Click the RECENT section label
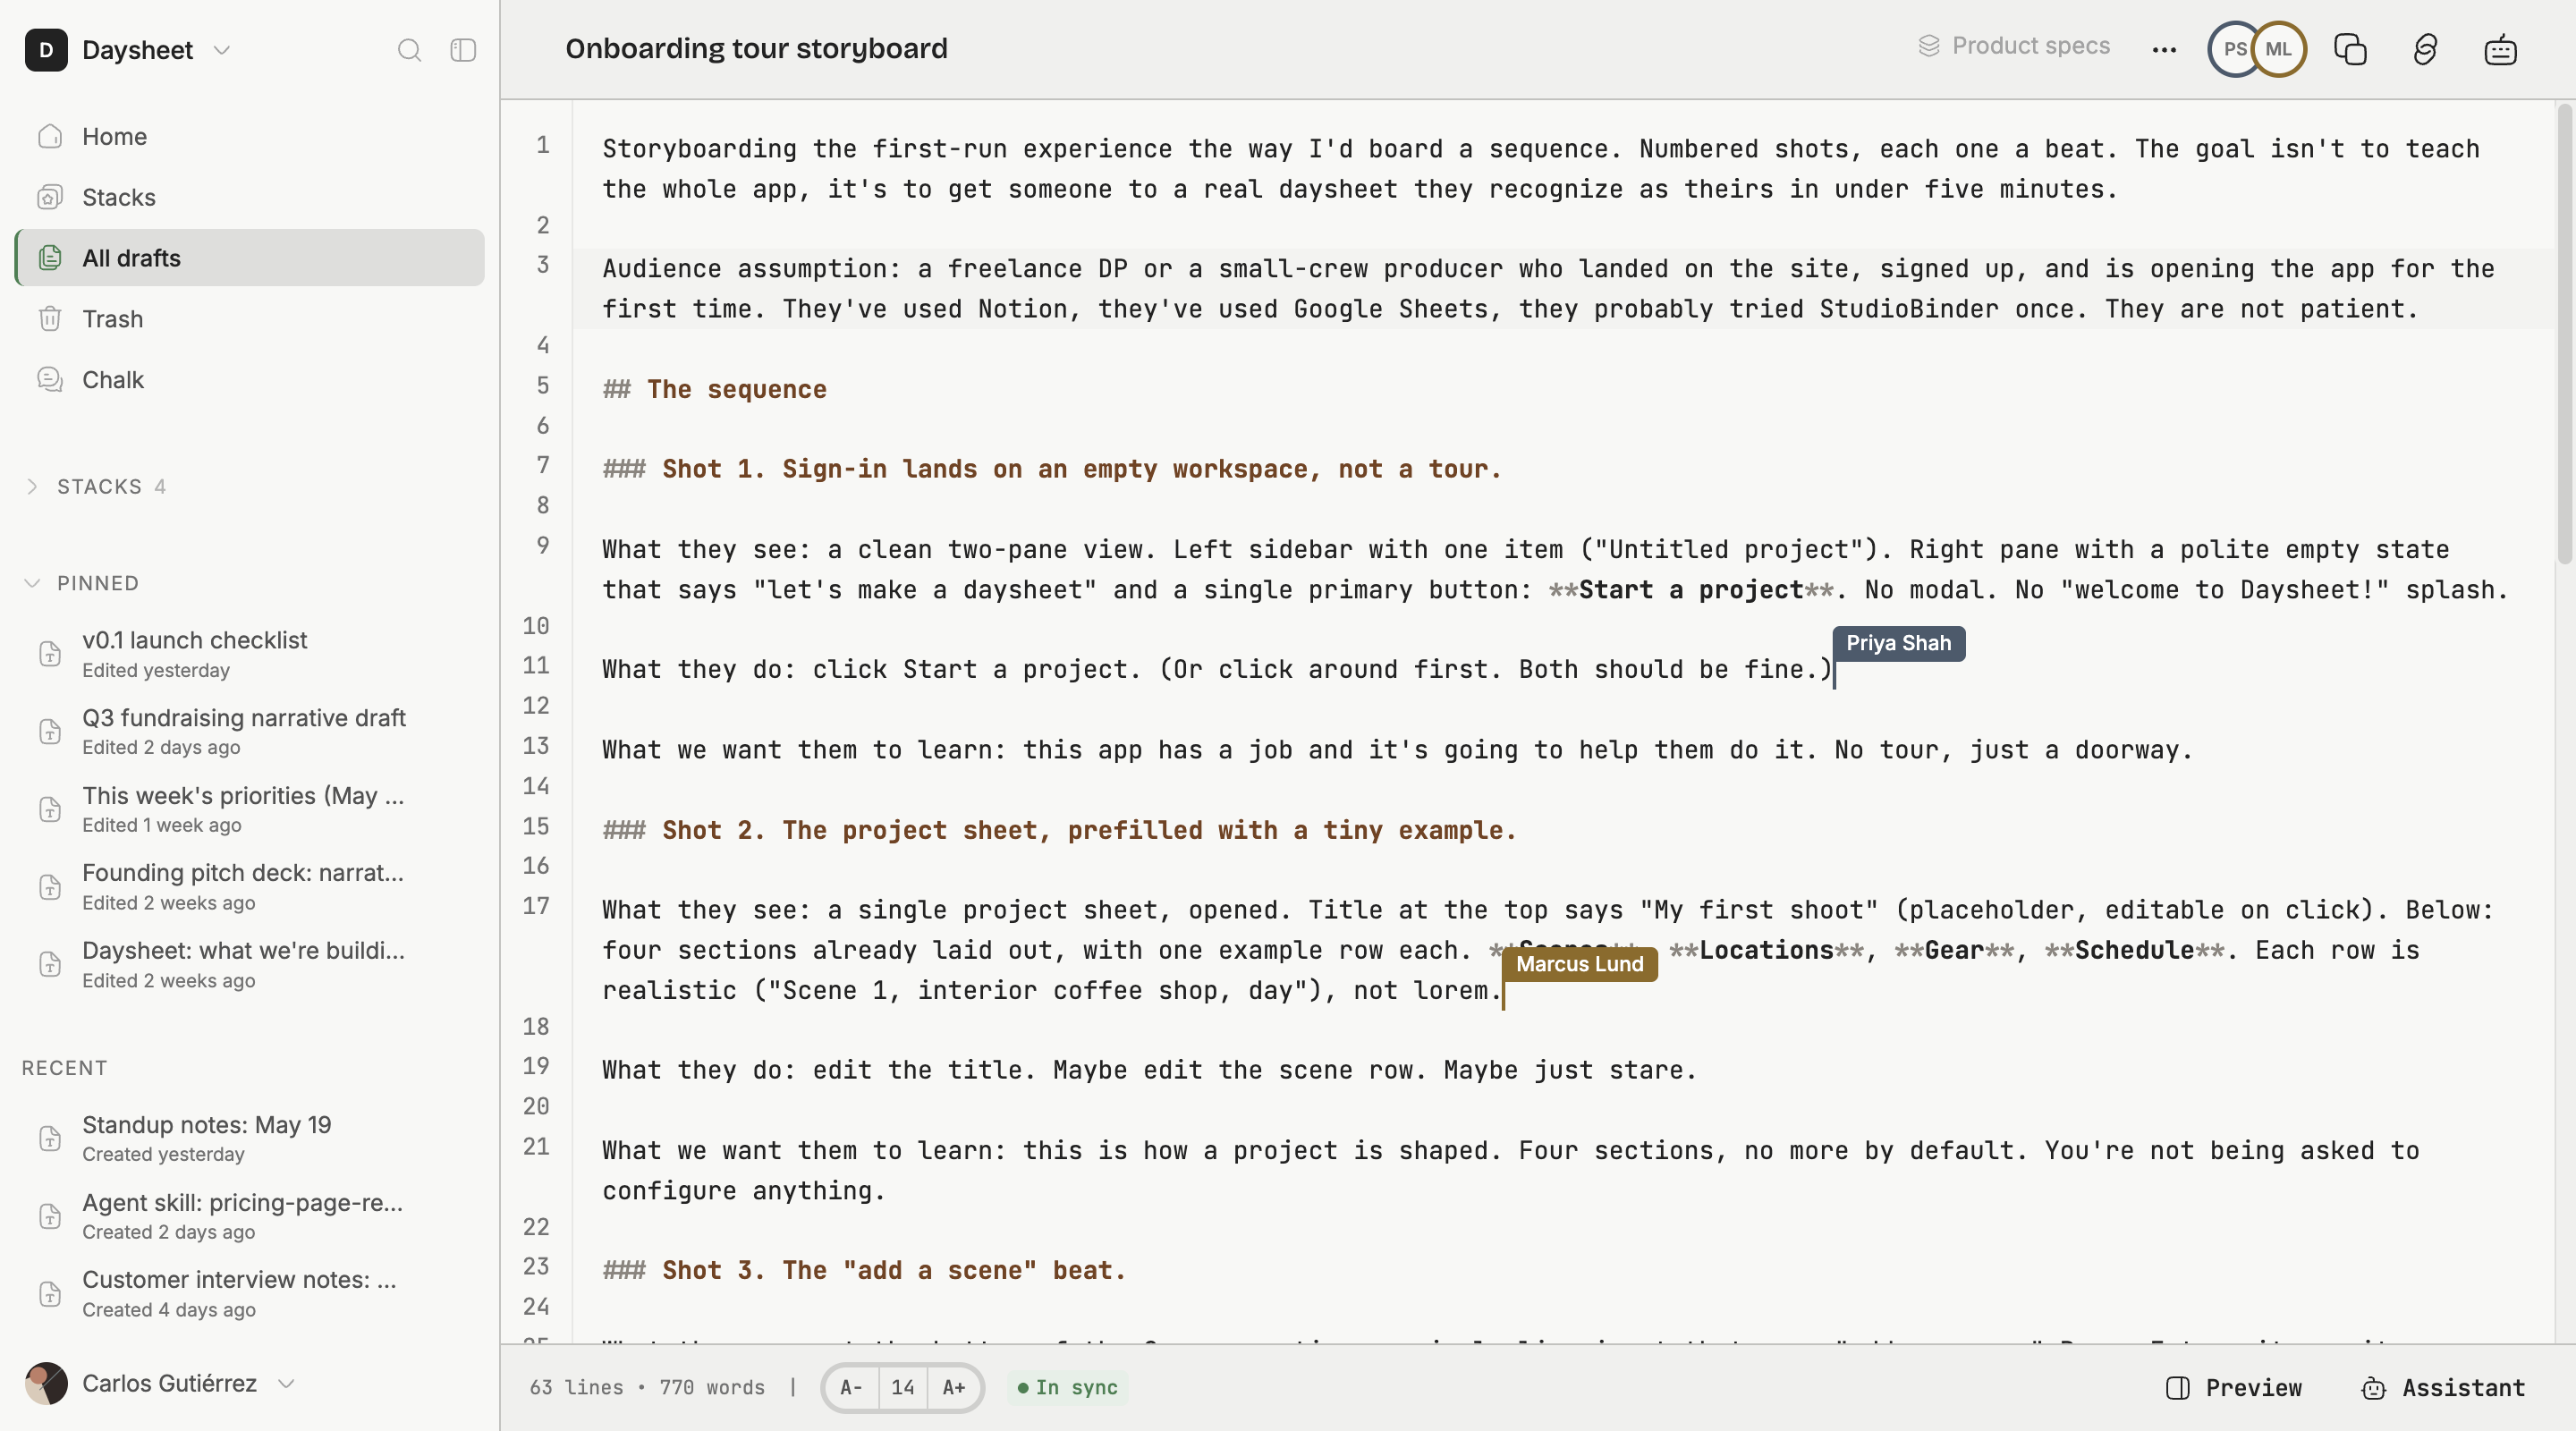The width and height of the screenshot is (2576, 1431). [64, 1068]
